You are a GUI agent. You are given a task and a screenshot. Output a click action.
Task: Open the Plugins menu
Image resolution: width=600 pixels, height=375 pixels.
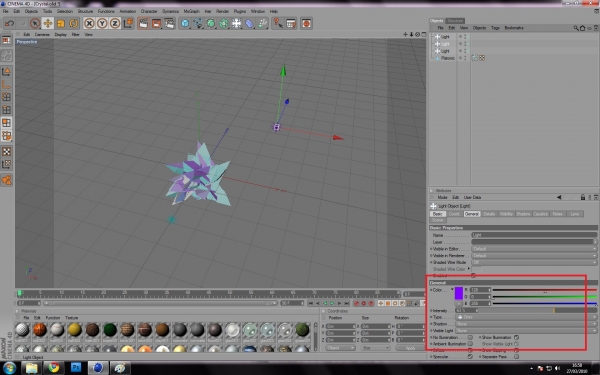[240, 11]
